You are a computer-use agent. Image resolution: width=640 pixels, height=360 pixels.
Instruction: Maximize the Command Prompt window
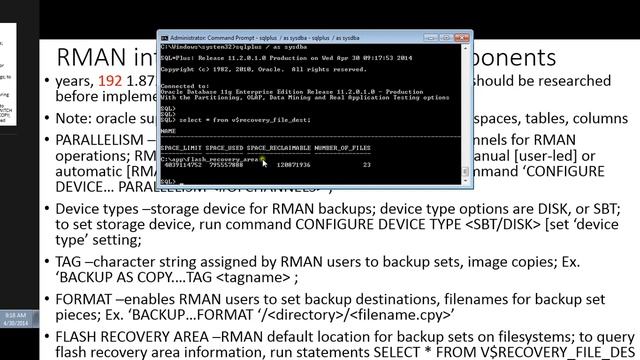coord(446,38)
